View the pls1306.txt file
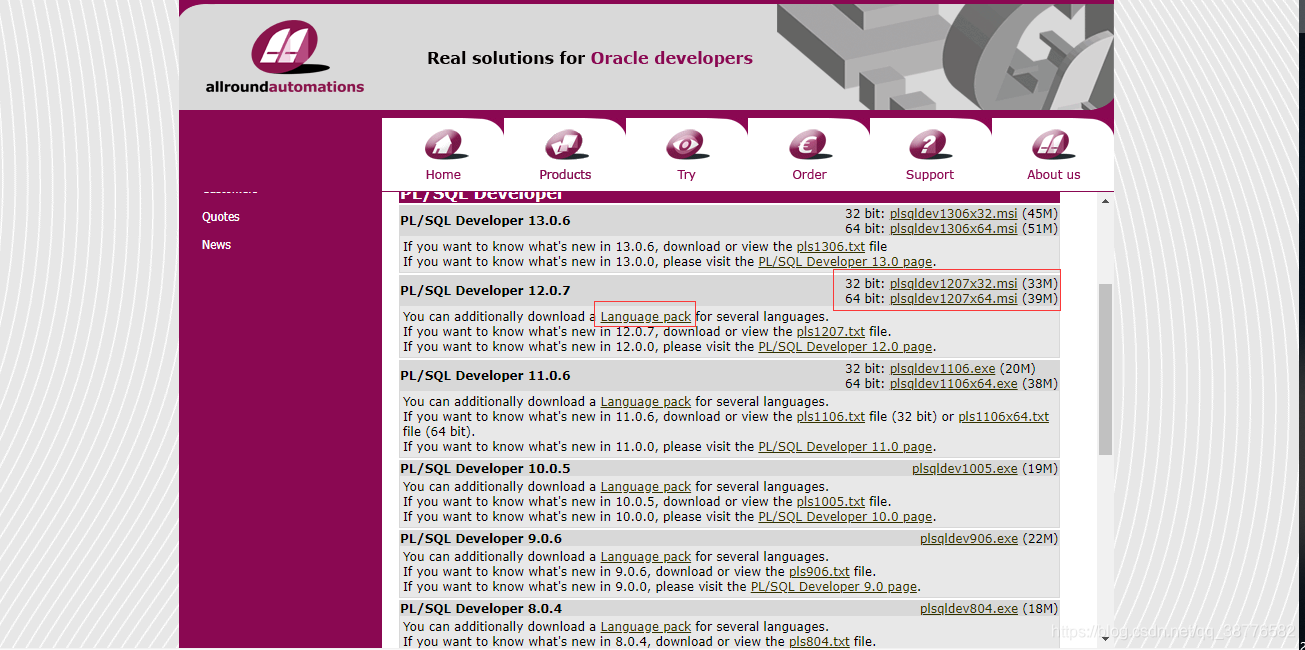This screenshot has width=1305, height=650. tap(830, 246)
